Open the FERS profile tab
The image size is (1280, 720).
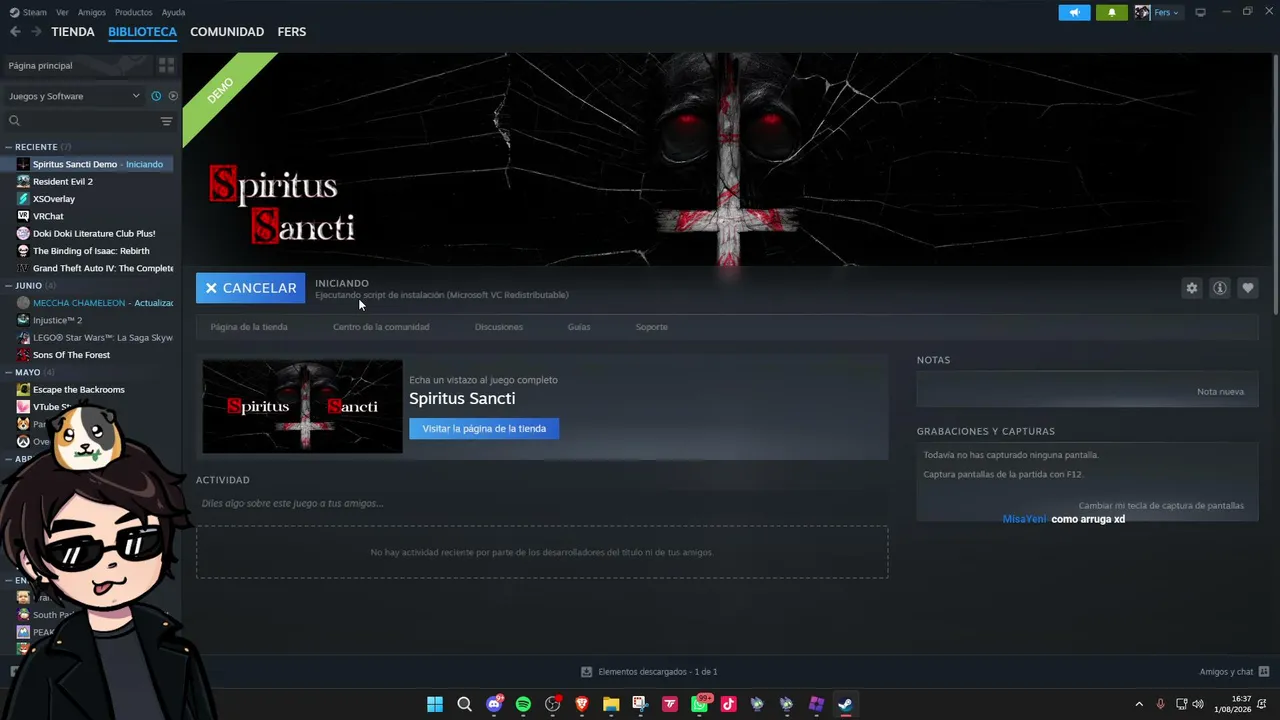[x=292, y=32]
